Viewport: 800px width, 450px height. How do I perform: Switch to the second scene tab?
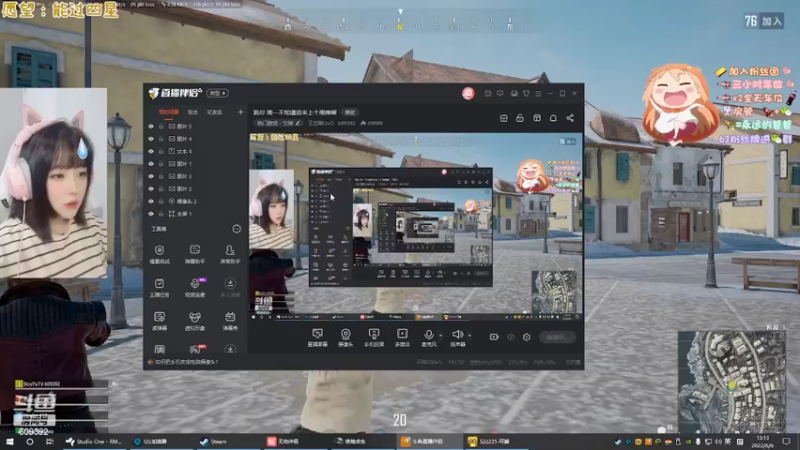tap(193, 112)
